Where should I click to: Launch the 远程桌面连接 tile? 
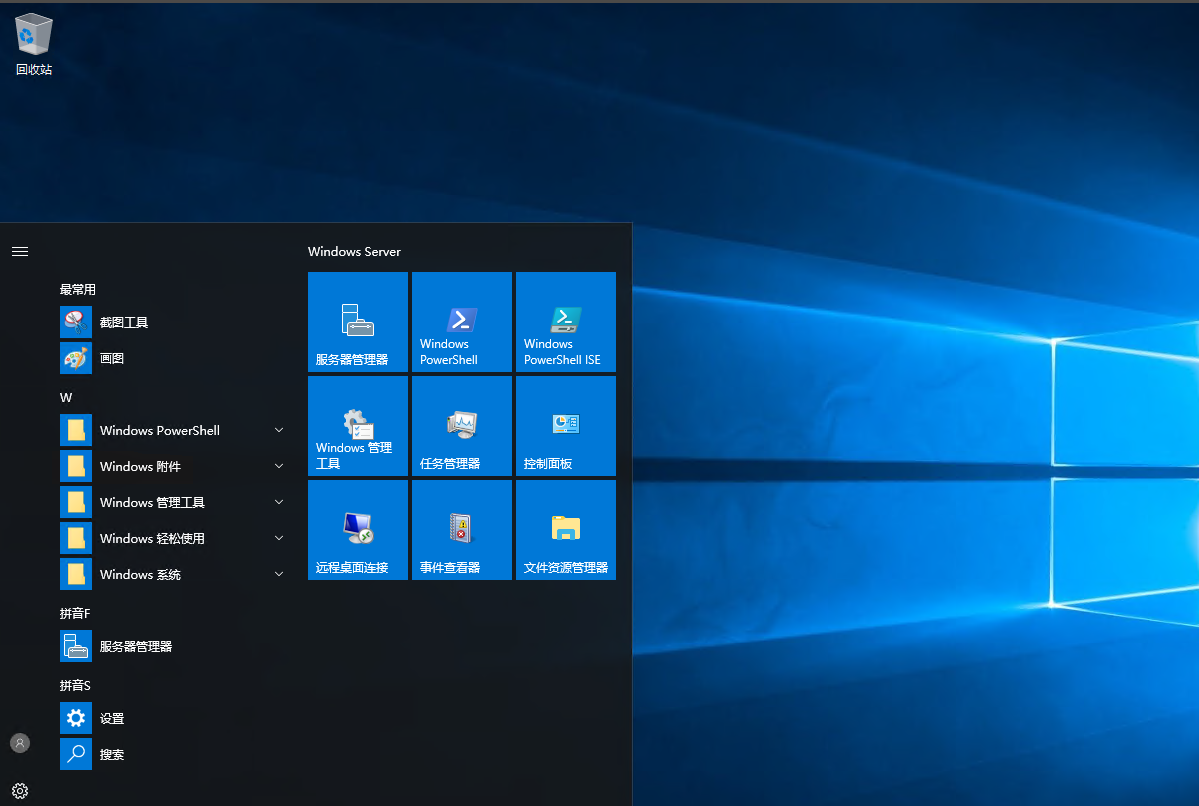358,530
